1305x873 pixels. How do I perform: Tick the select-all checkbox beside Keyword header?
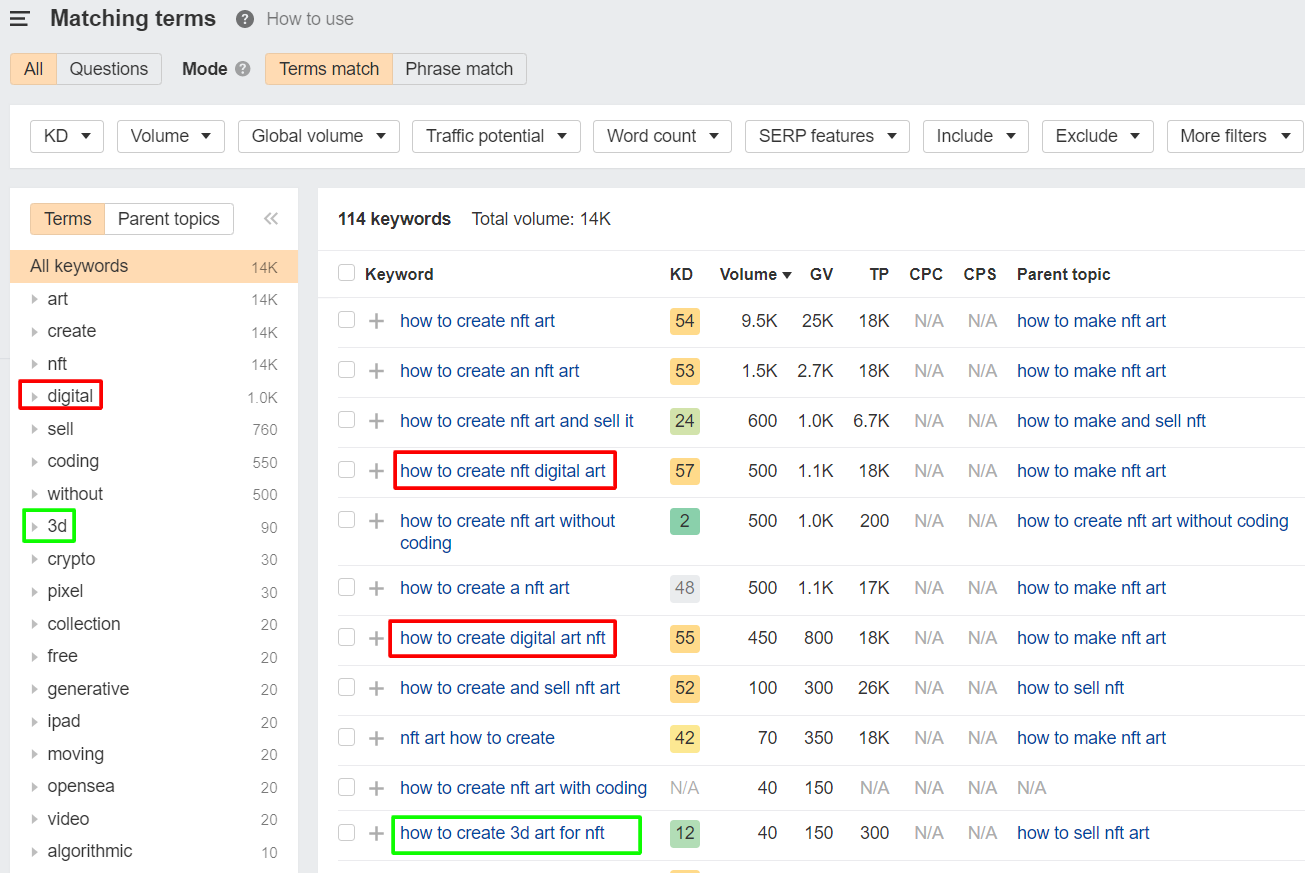[x=346, y=273]
